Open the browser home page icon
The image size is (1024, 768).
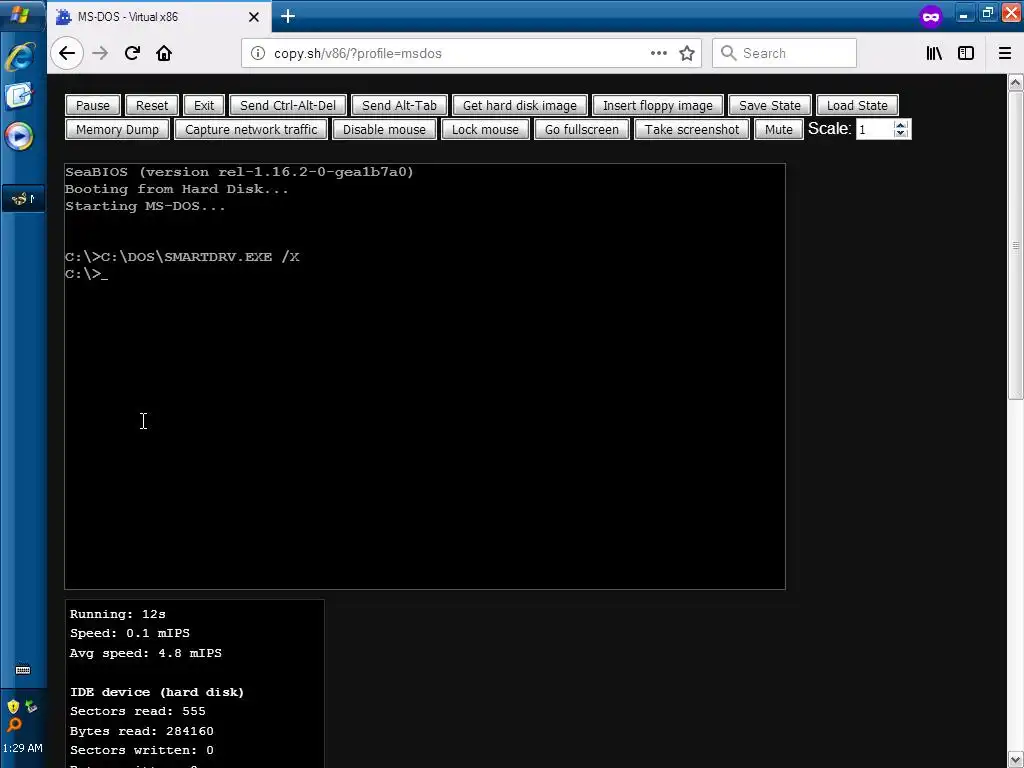pos(164,53)
